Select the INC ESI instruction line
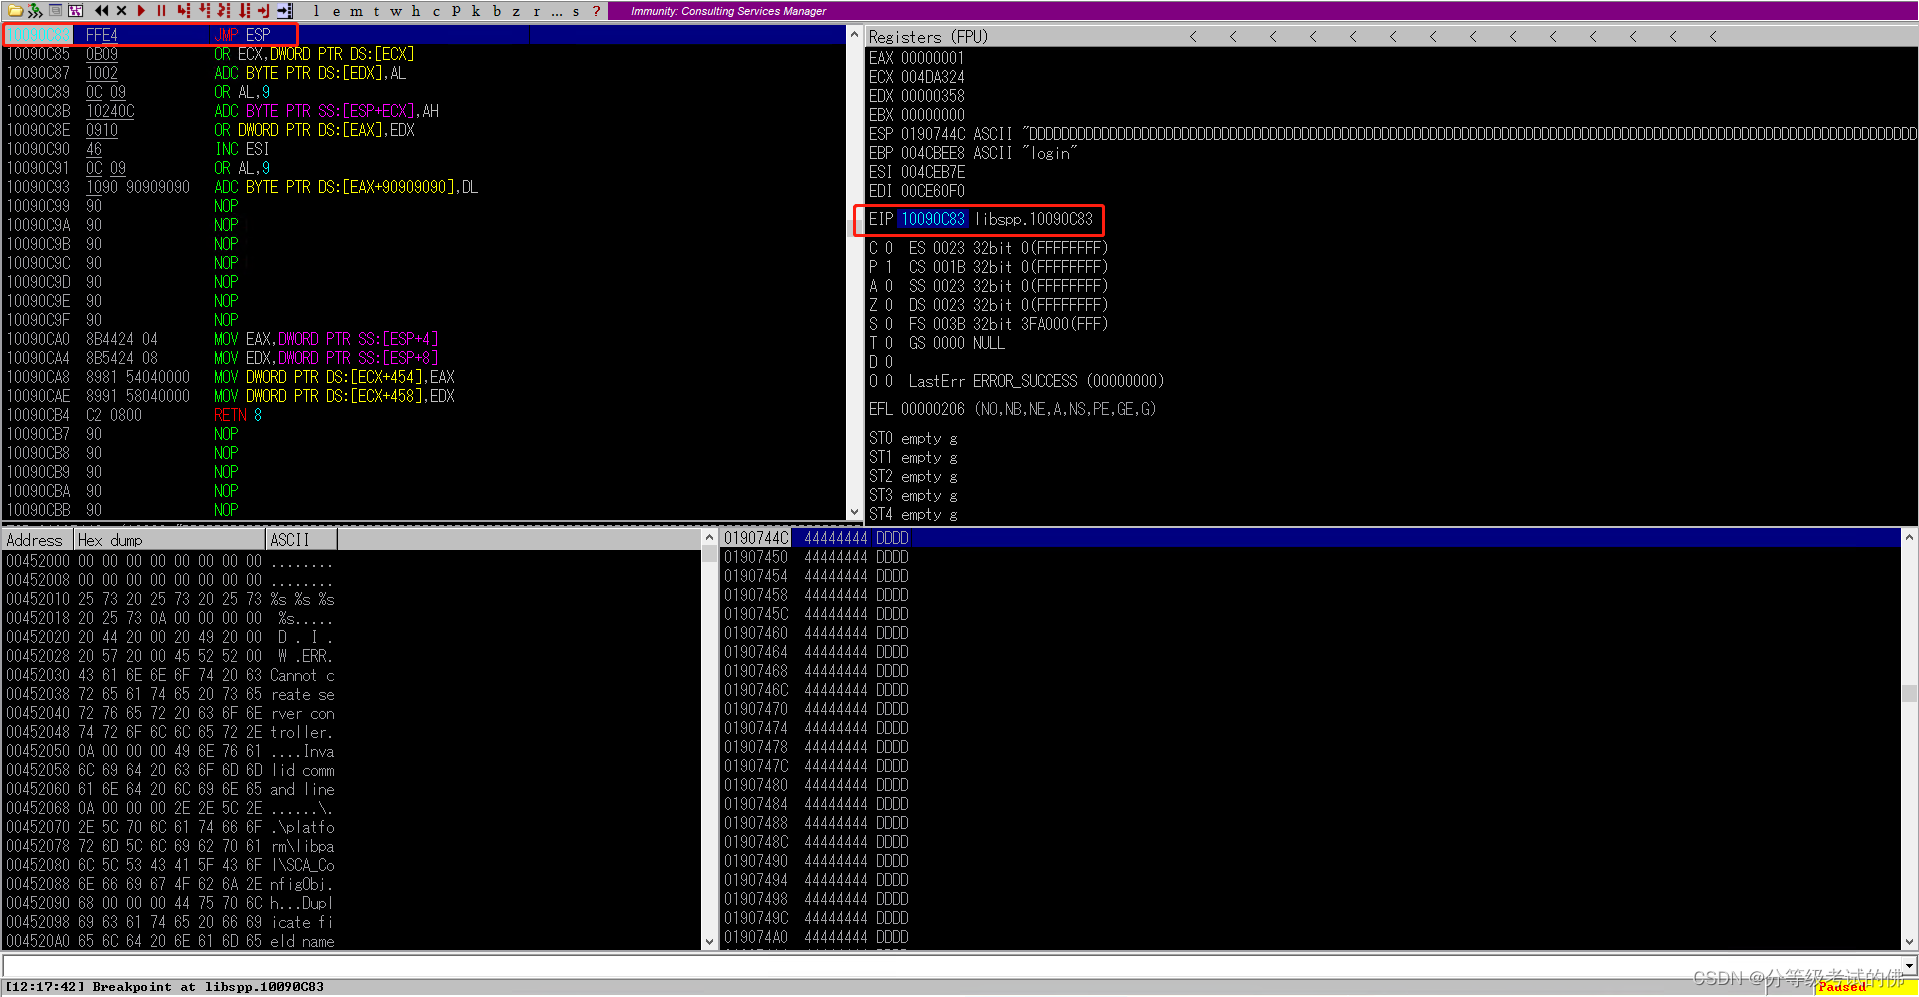This screenshot has height=997, width=1919. tap(424, 149)
